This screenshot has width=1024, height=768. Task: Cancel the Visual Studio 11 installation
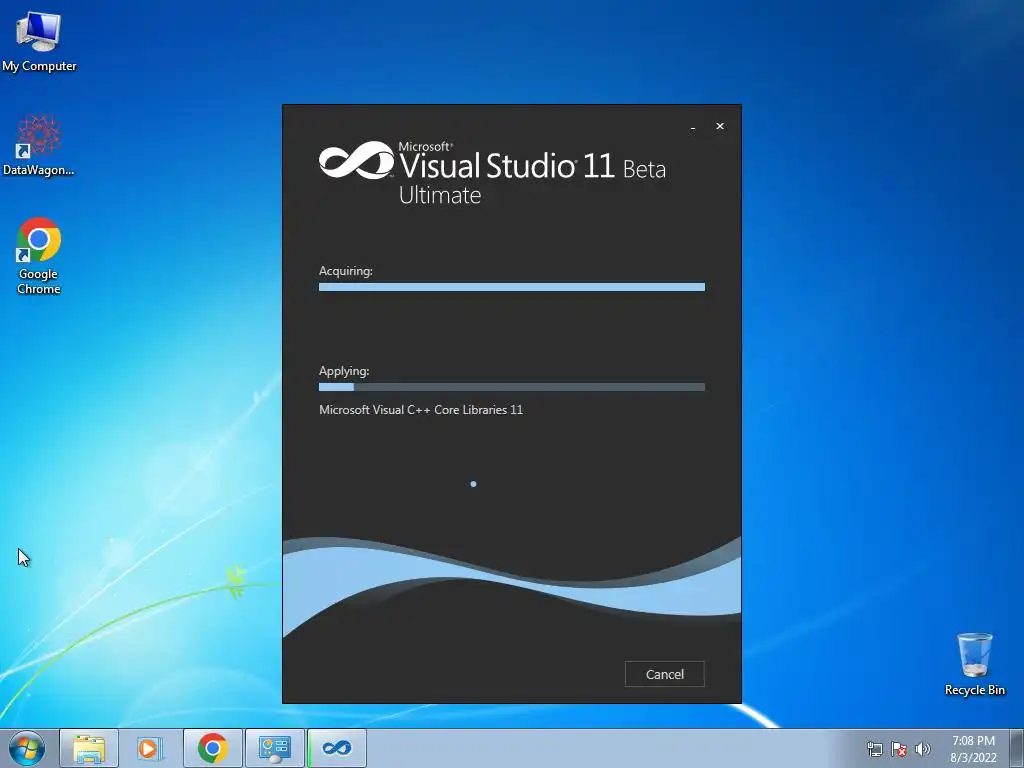664,674
